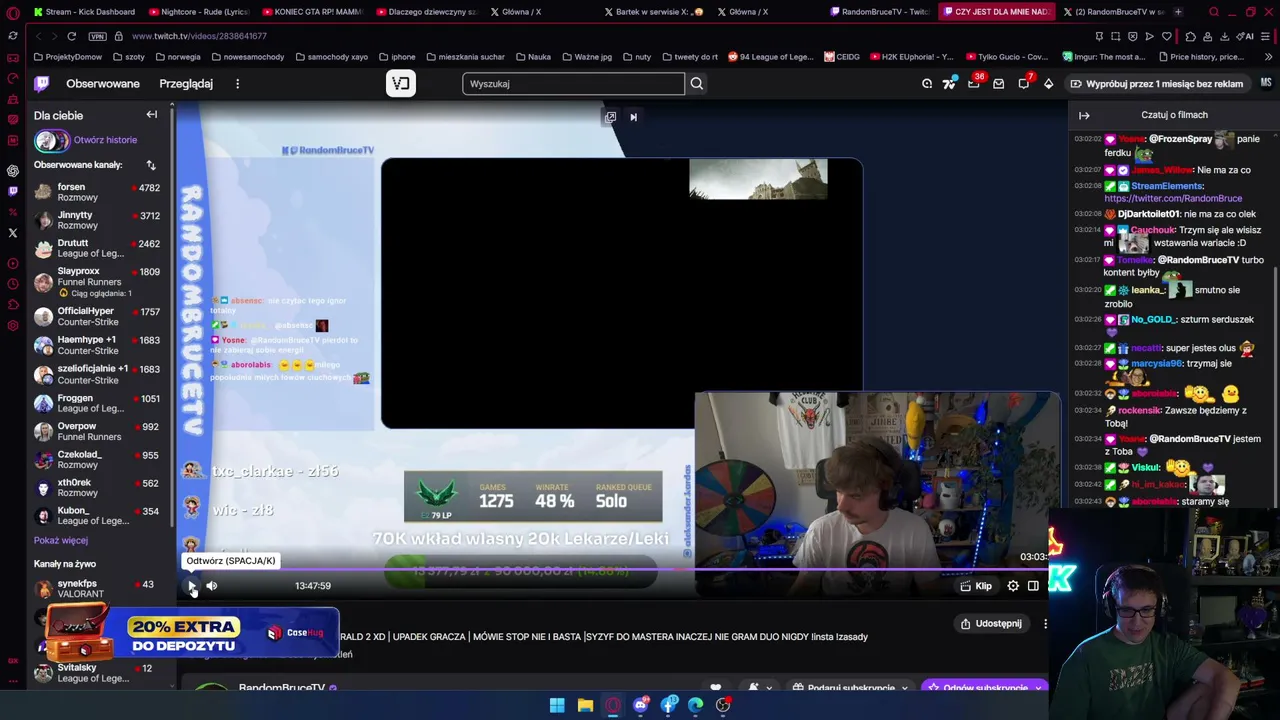Open Twitch inbox with 36 badge
The height and width of the screenshot is (720, 1280).
pos(974,84)
